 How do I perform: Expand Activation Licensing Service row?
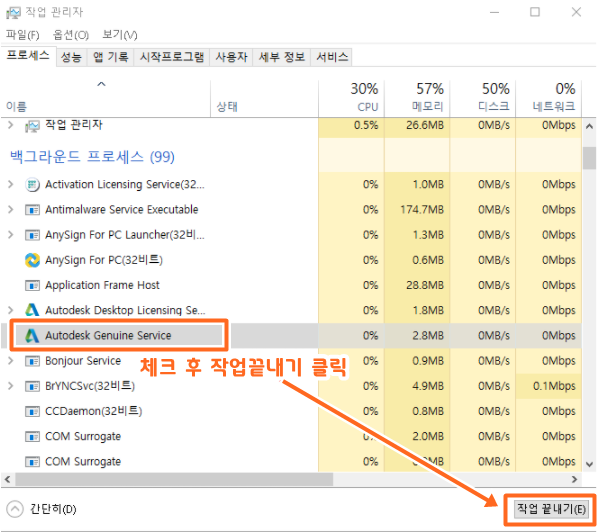point(11,184)
